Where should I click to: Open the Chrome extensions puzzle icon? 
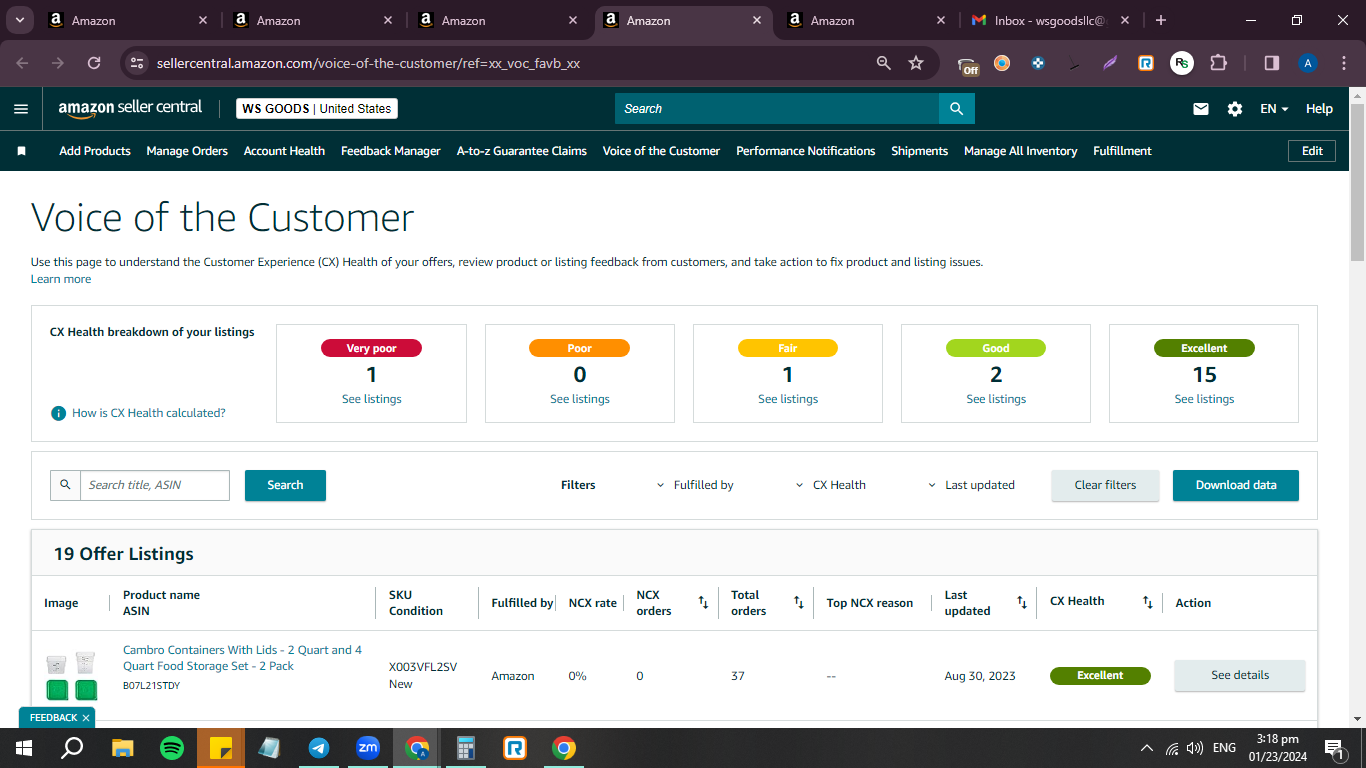pyautogui.click(x=1218, y=63)
